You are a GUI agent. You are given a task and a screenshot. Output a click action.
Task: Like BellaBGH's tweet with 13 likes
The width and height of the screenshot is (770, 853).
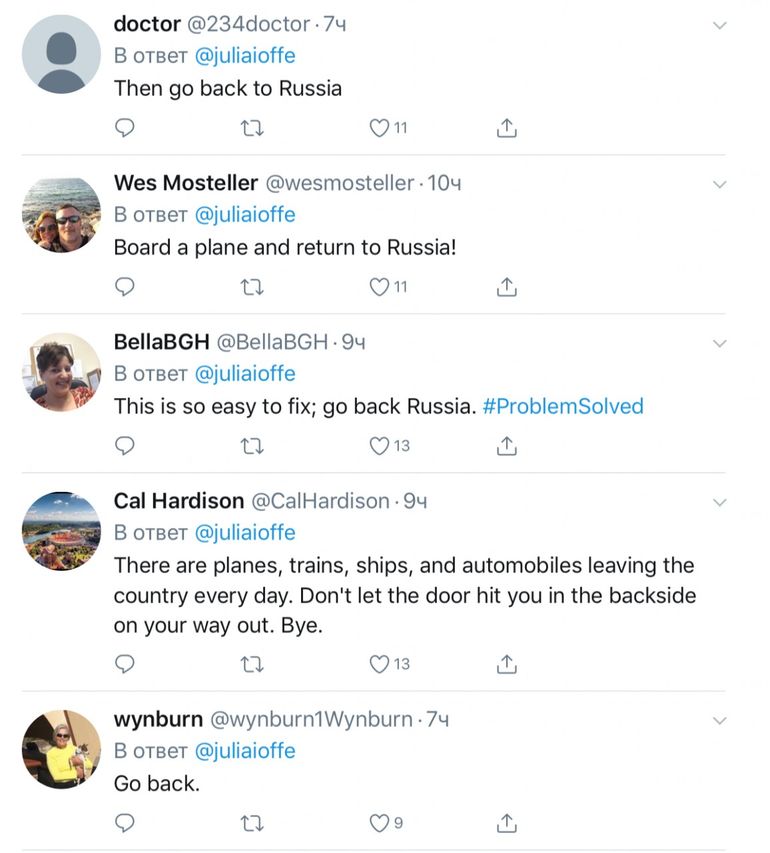(x=379, y=446)
